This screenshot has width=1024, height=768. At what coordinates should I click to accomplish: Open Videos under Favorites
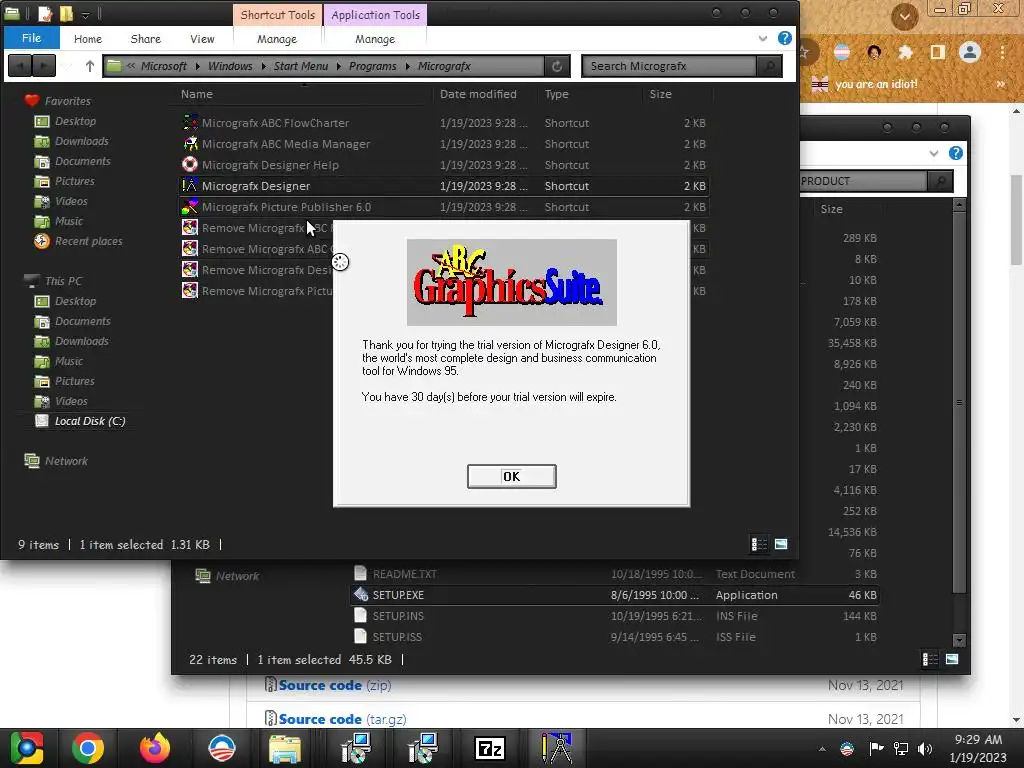71,201
